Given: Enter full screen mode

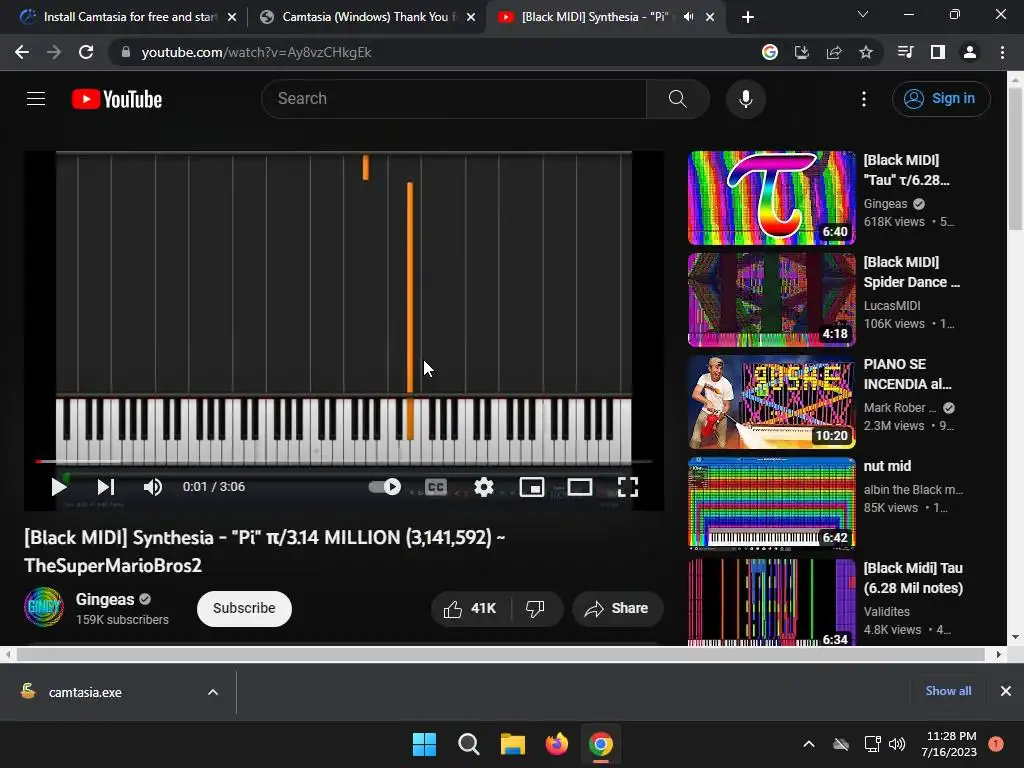Looking at the screenshot, I should [628, 487].
